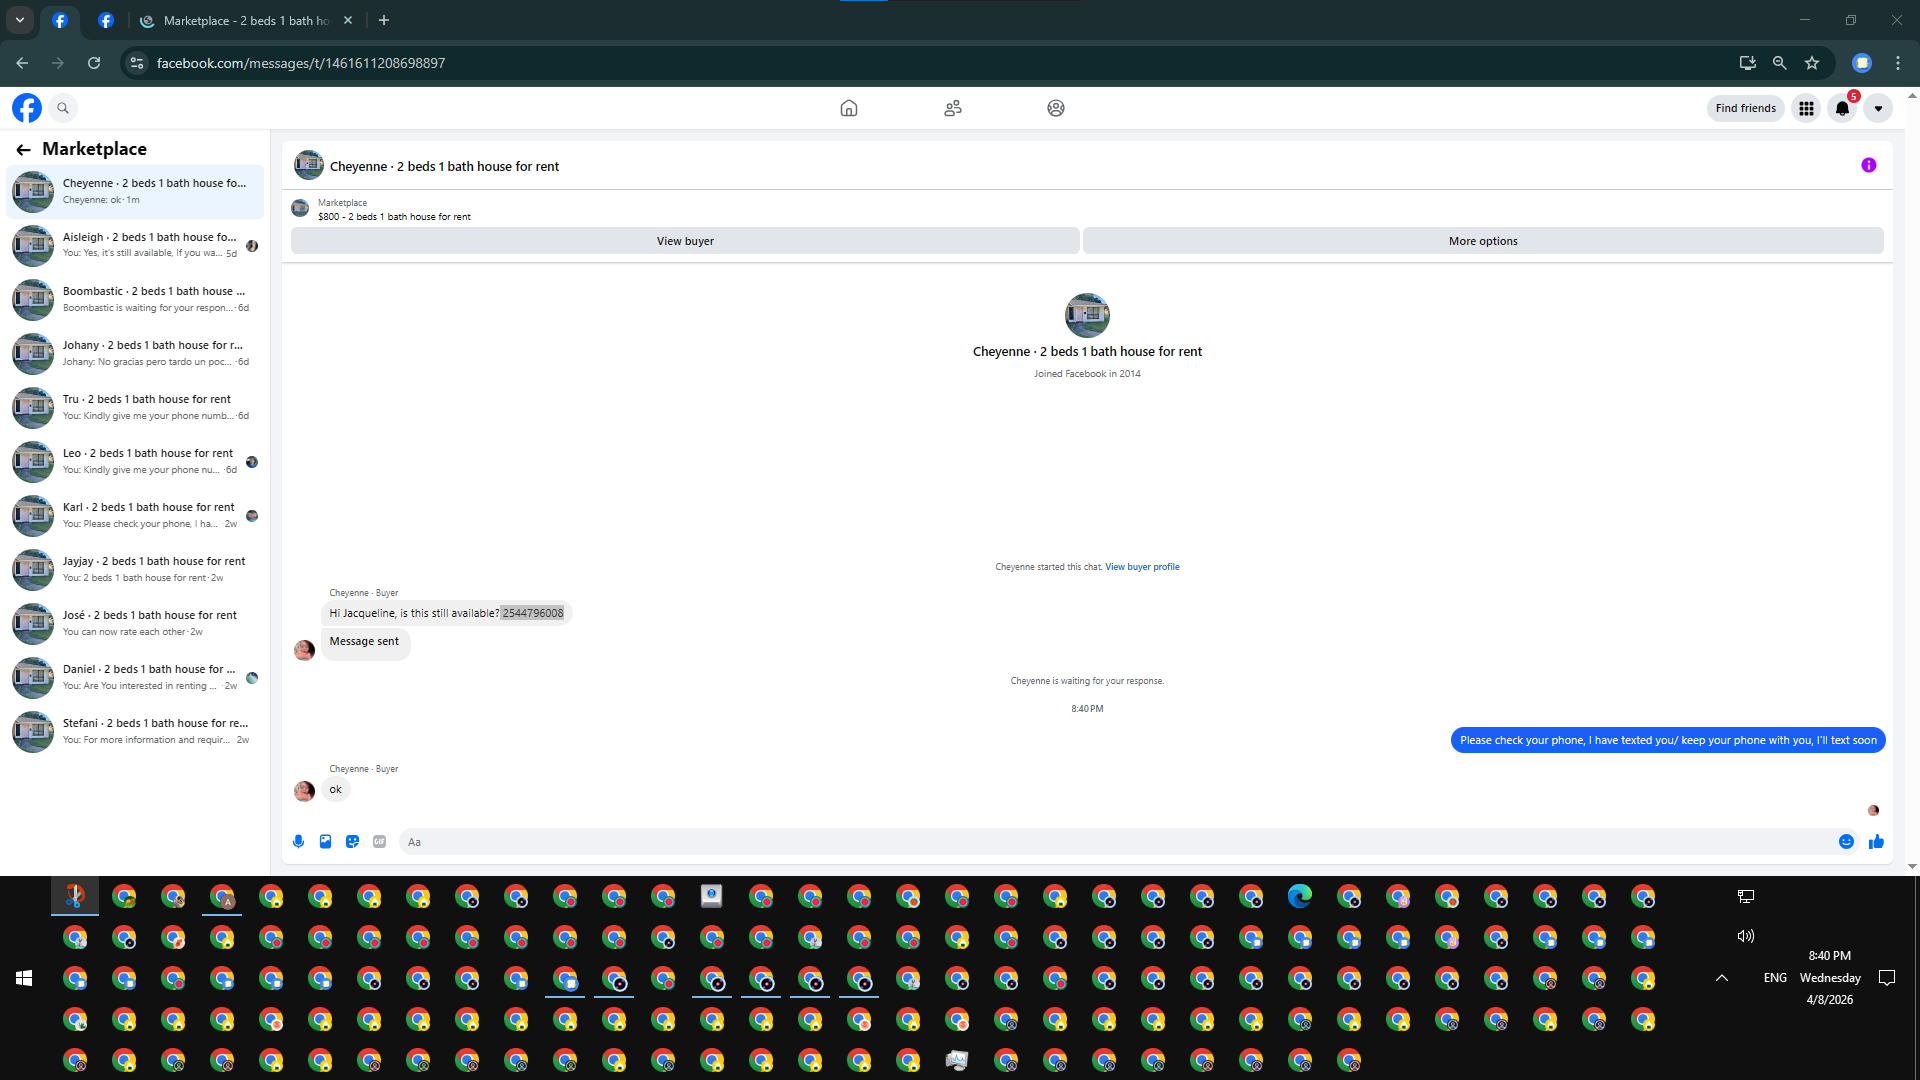
Task: Attach a photo using the image icon
Action: (325, 842)
